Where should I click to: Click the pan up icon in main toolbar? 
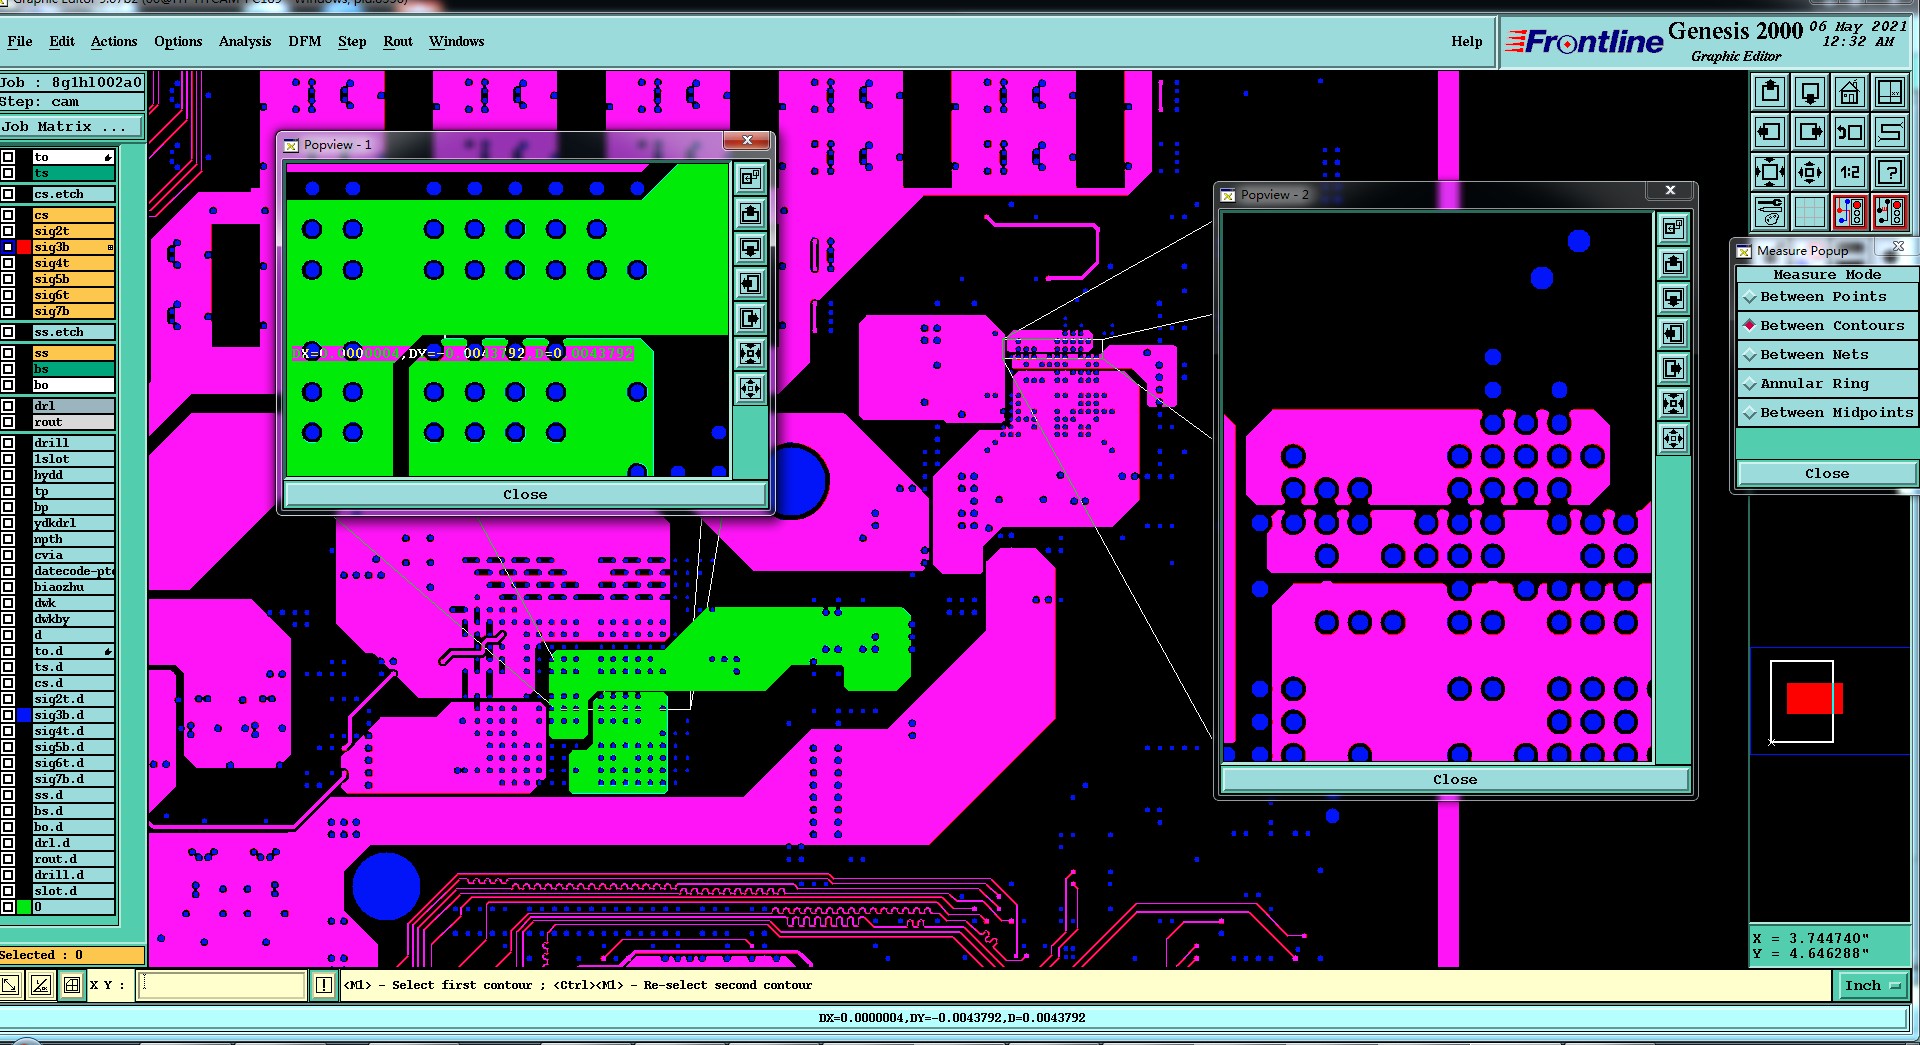pyautogui.click(x=1769, y=92)
